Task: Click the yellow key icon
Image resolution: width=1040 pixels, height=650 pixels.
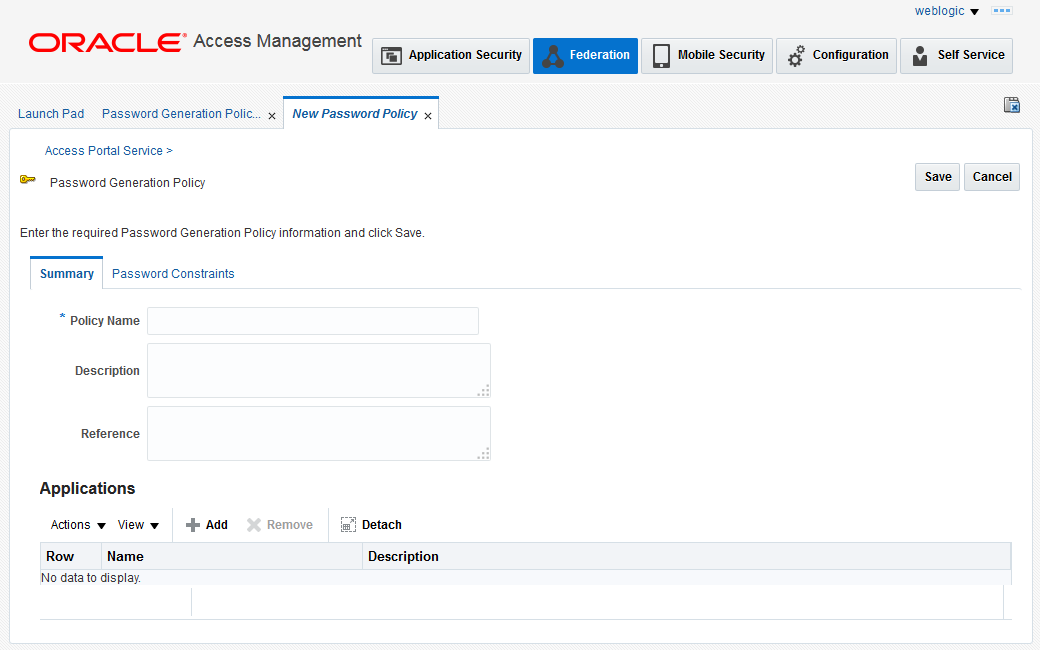Action: [x=28, y=179]
